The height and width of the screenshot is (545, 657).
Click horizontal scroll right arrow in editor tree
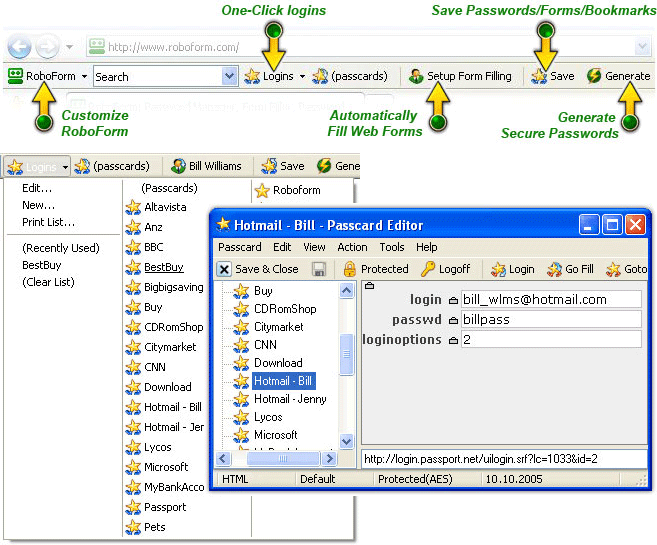[x=329, y=459]
